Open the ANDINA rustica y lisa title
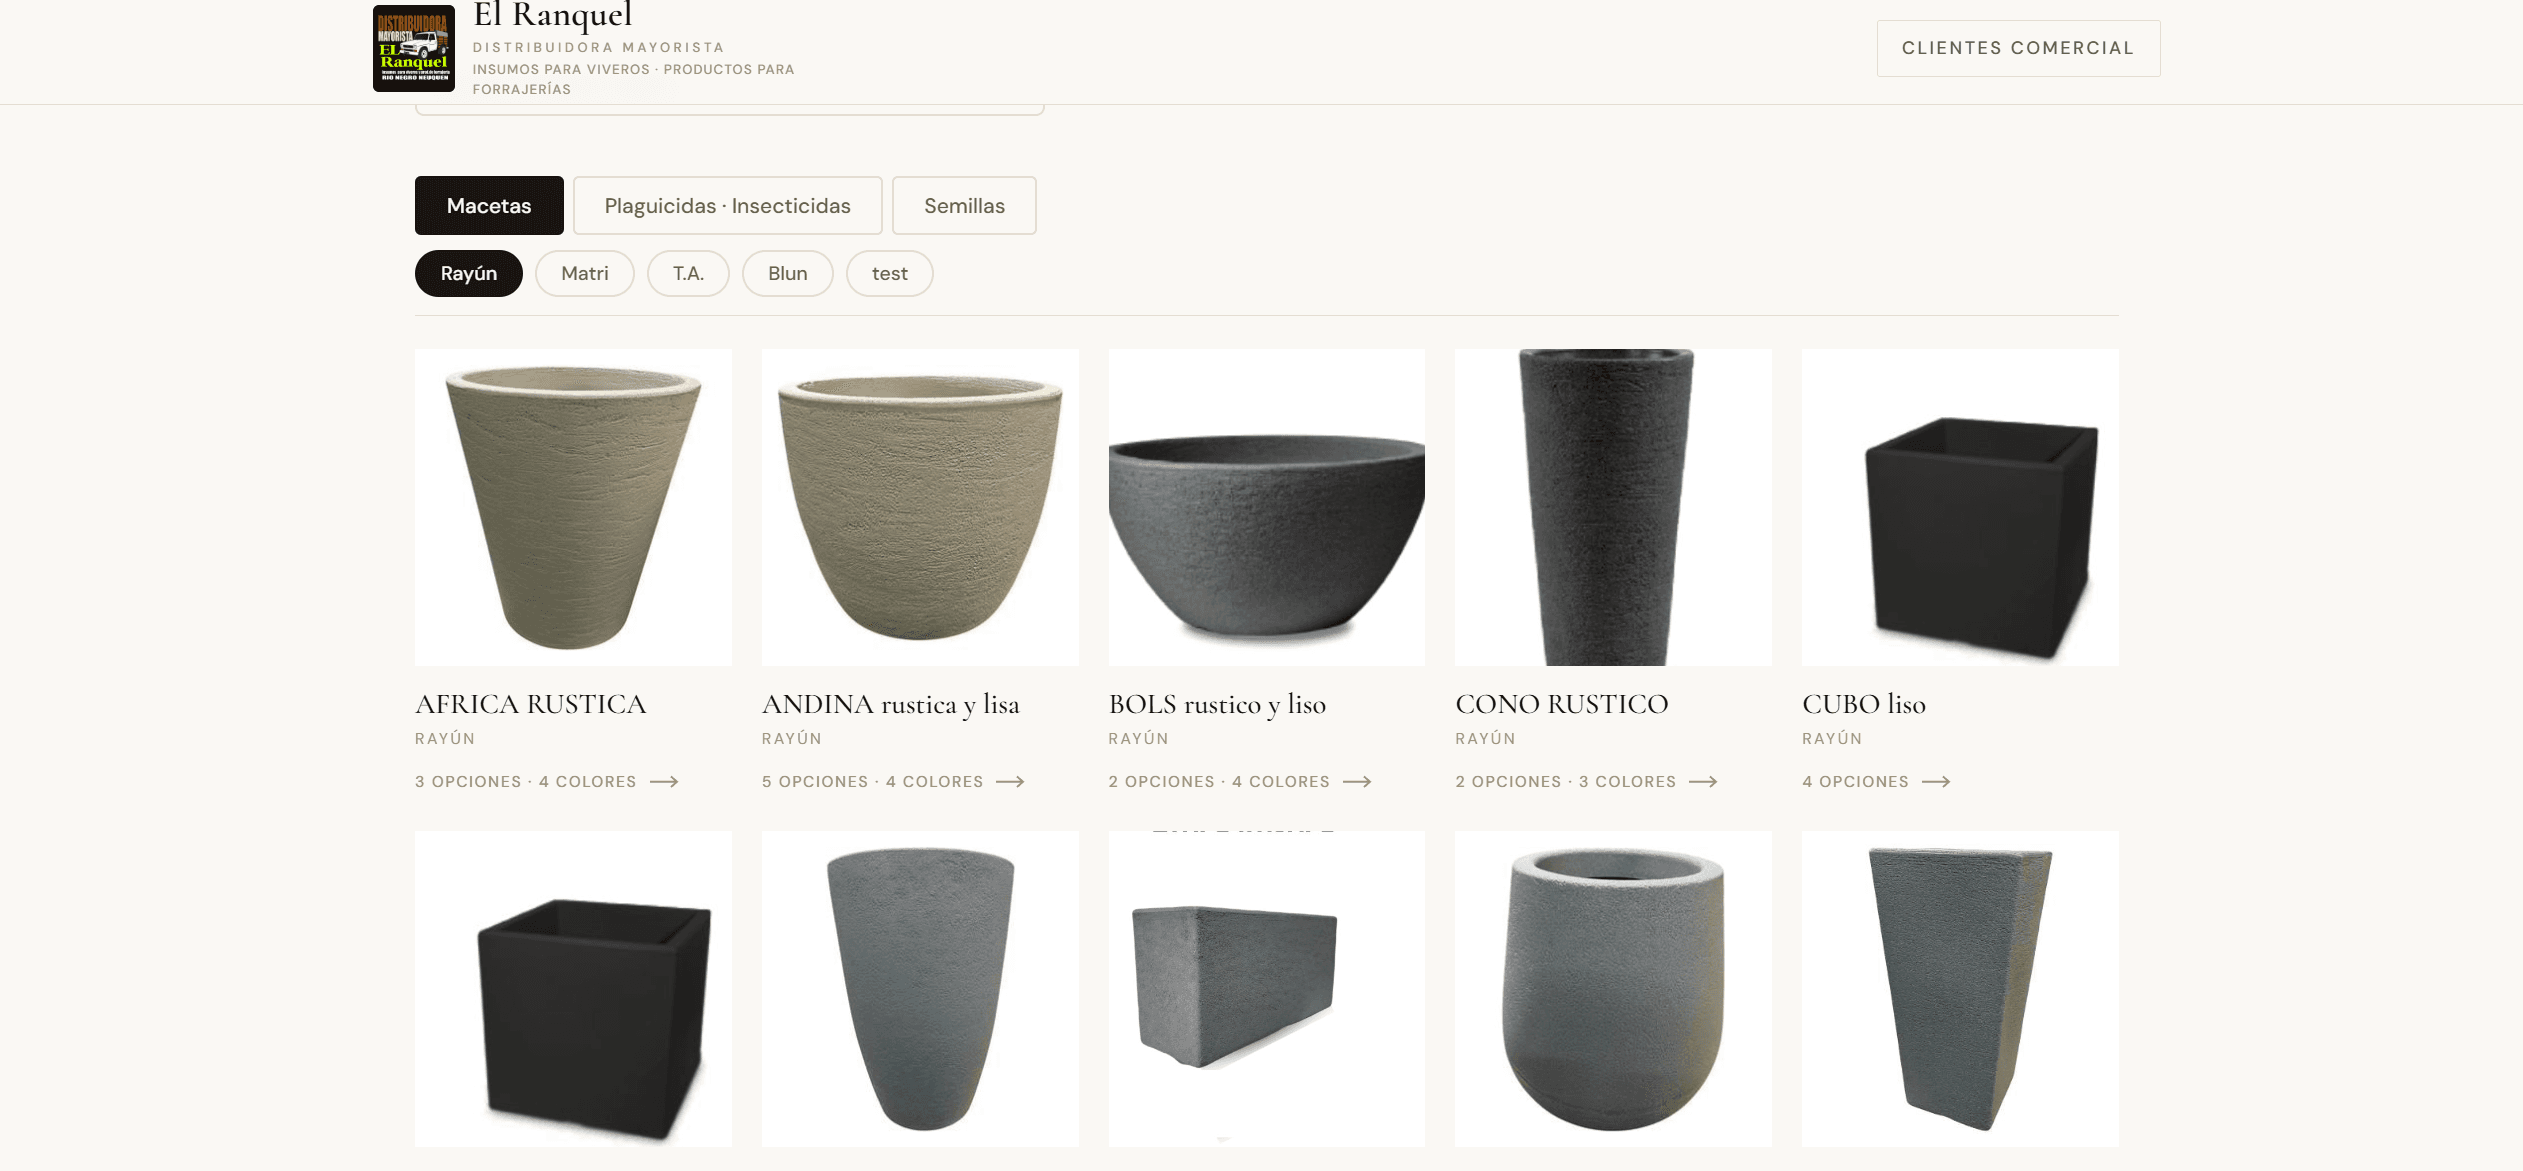This screenshot has height=1171, width=2523. click(x=891, y=705)
